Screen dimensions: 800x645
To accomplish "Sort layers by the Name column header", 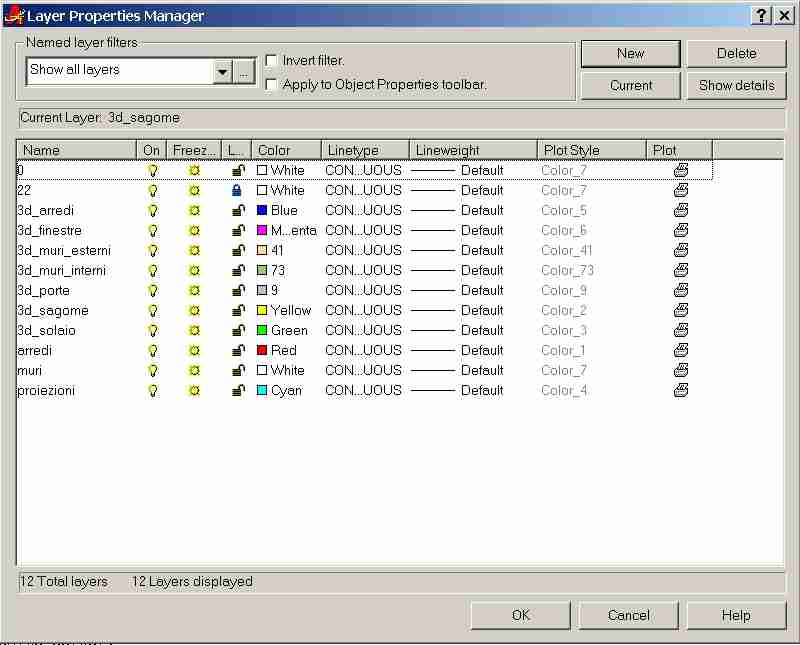I will point(77,151).
